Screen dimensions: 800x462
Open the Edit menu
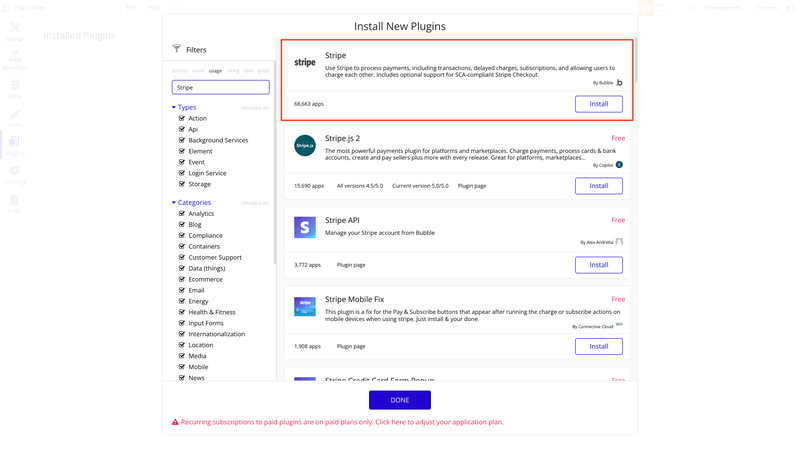coord(132,8)
